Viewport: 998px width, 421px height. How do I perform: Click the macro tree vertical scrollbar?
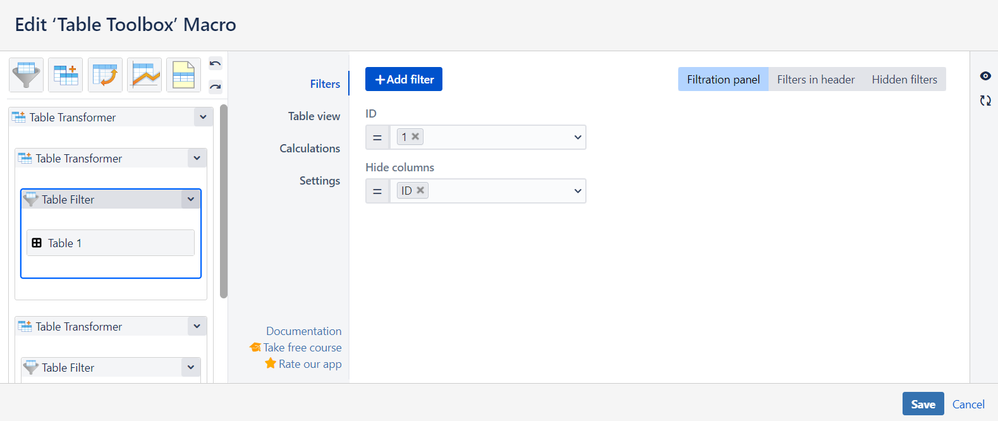pyautogui.click(x=223, y=201)
